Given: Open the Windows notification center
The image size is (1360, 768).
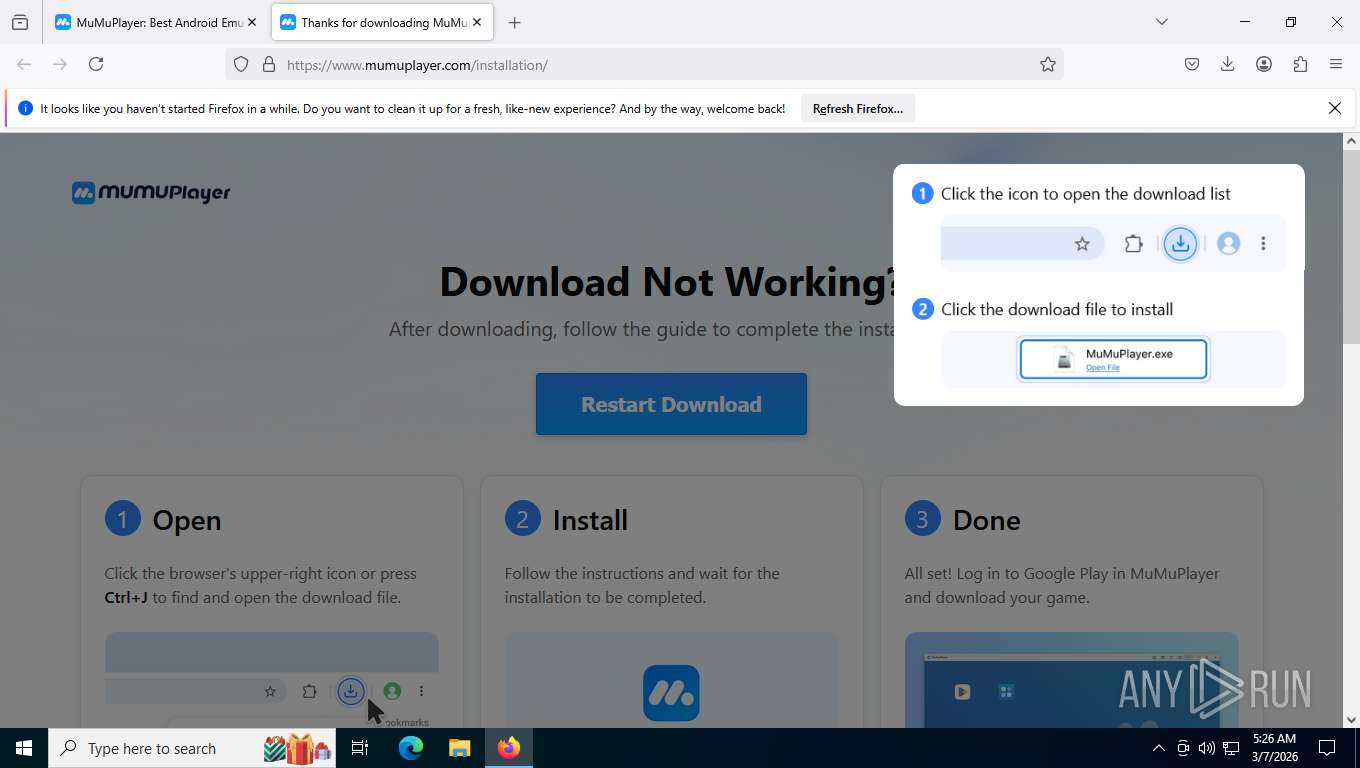Looking at the screenshot, I should coord(1327,748).
